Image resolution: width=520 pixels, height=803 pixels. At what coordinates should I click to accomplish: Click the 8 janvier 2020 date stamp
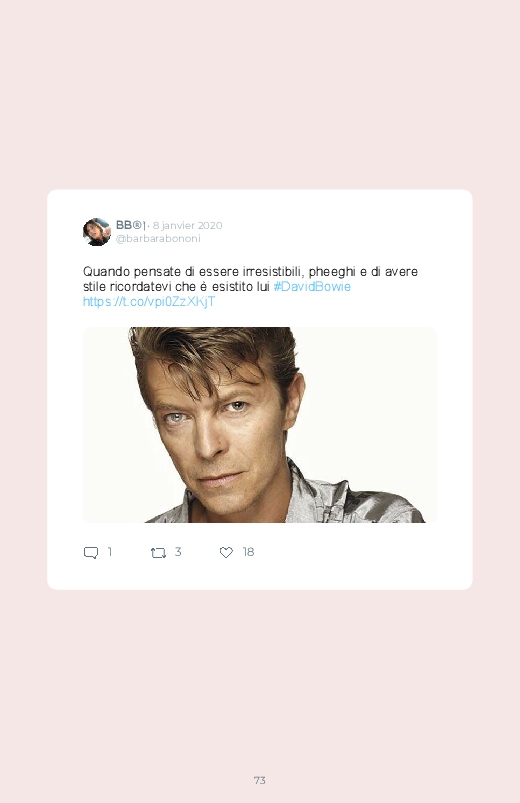click(x=188, y=225)
